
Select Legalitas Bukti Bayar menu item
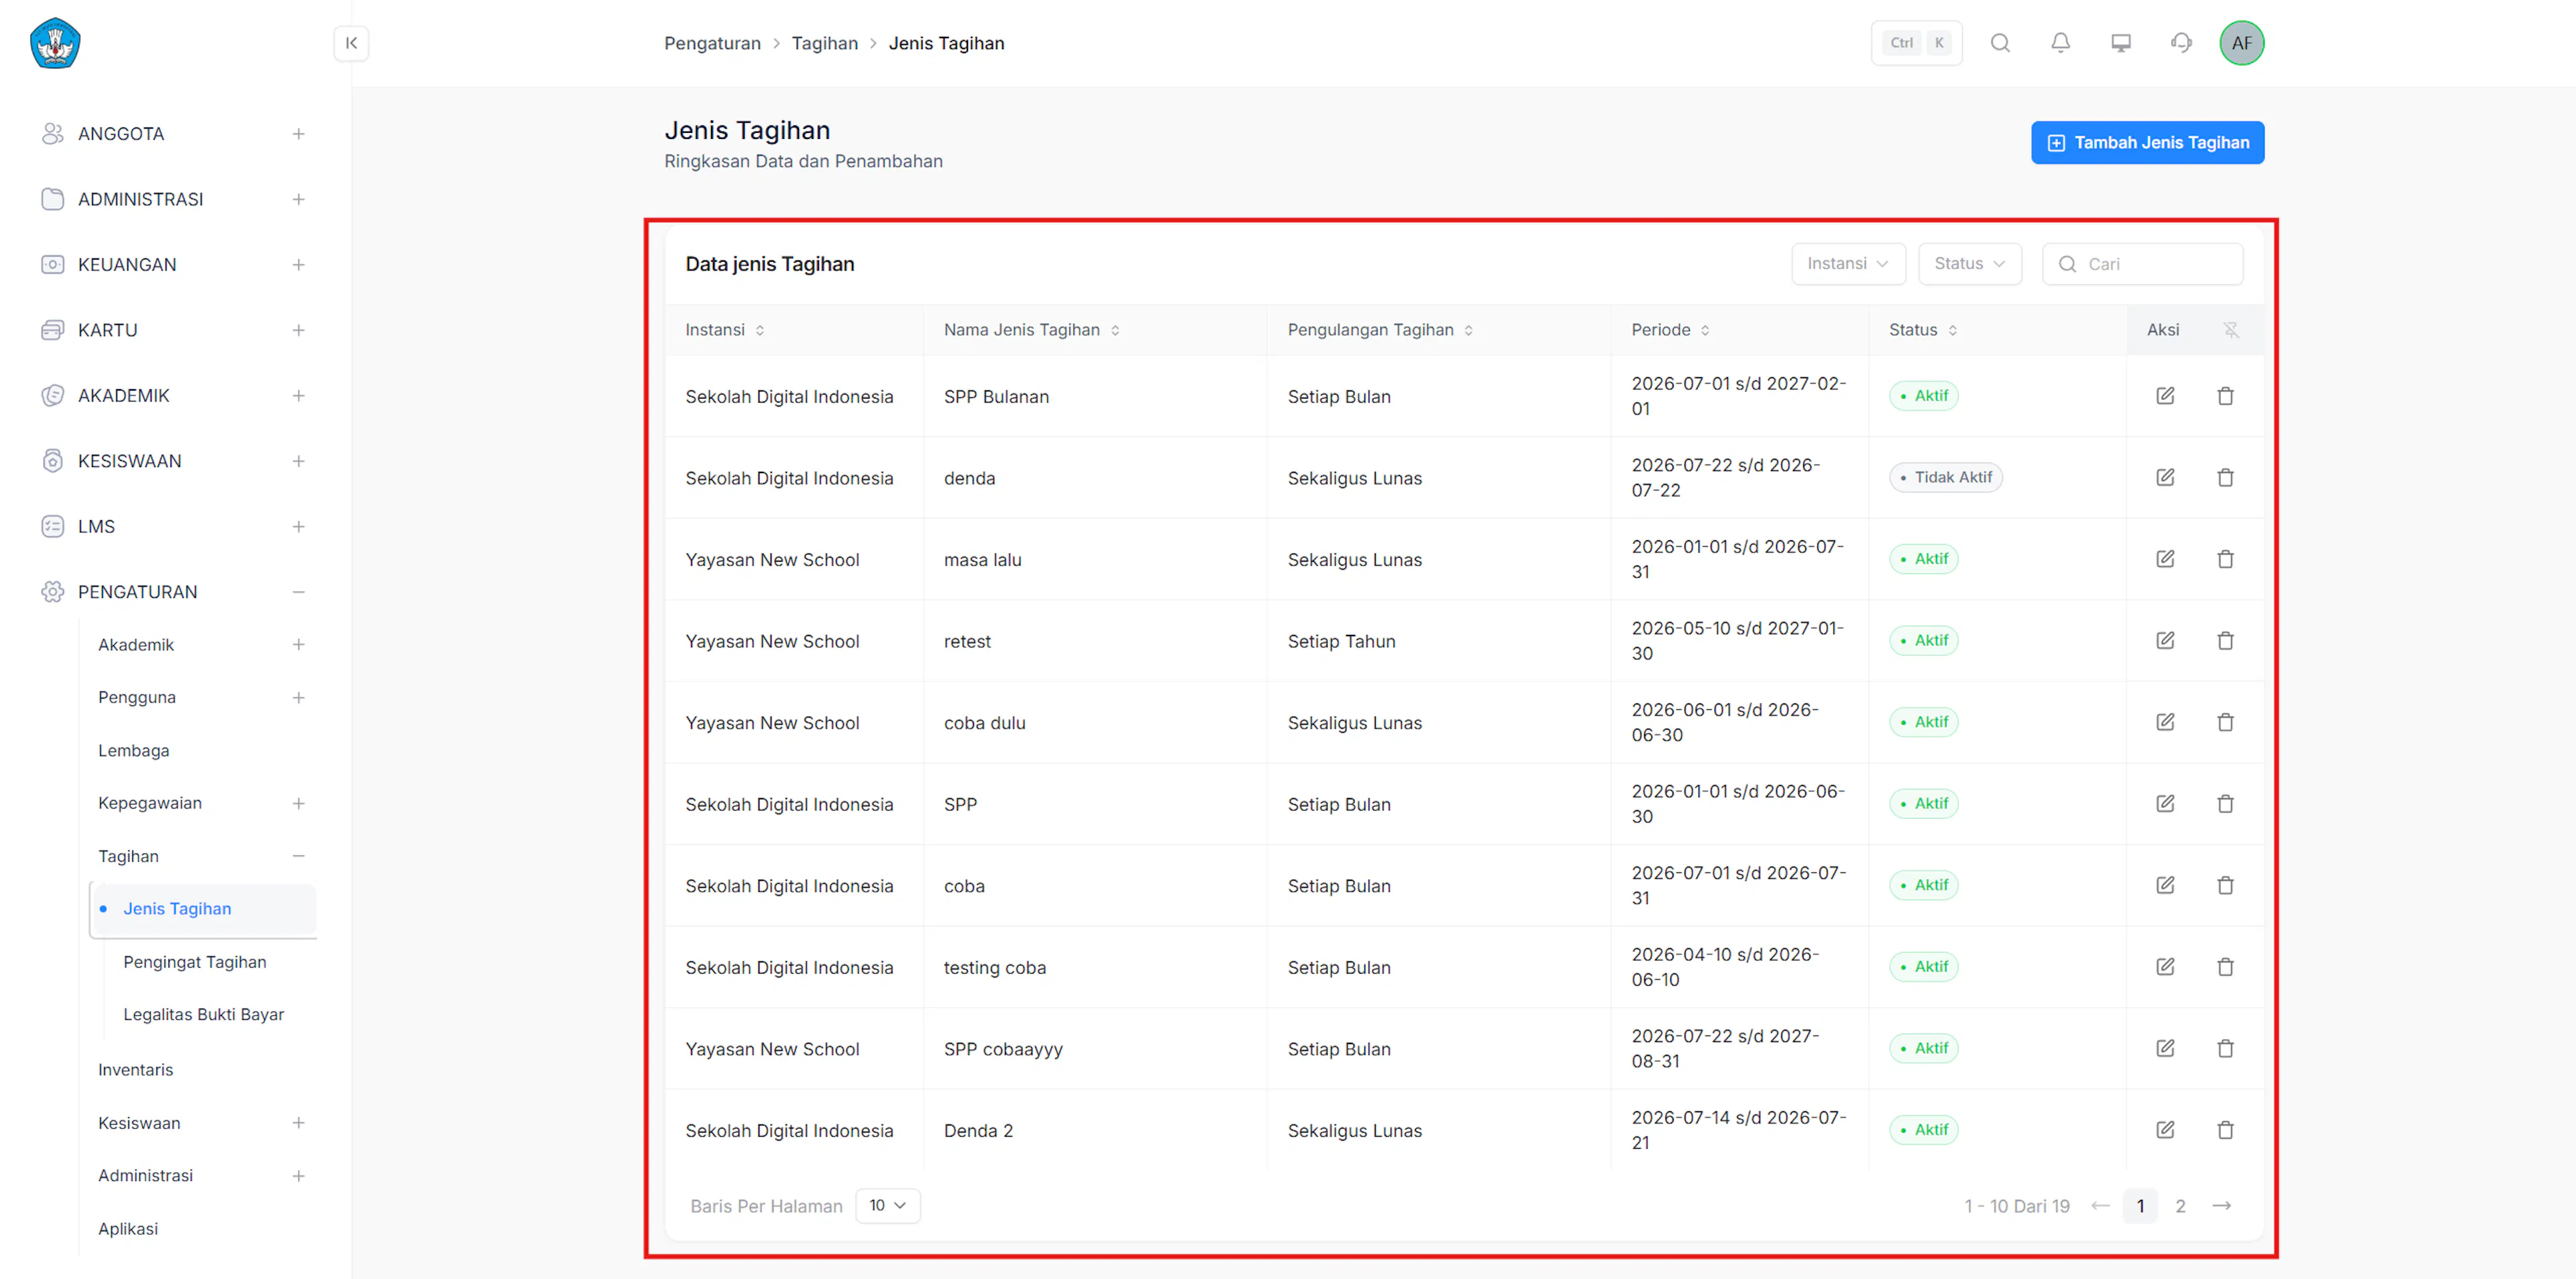(203, 1014)
